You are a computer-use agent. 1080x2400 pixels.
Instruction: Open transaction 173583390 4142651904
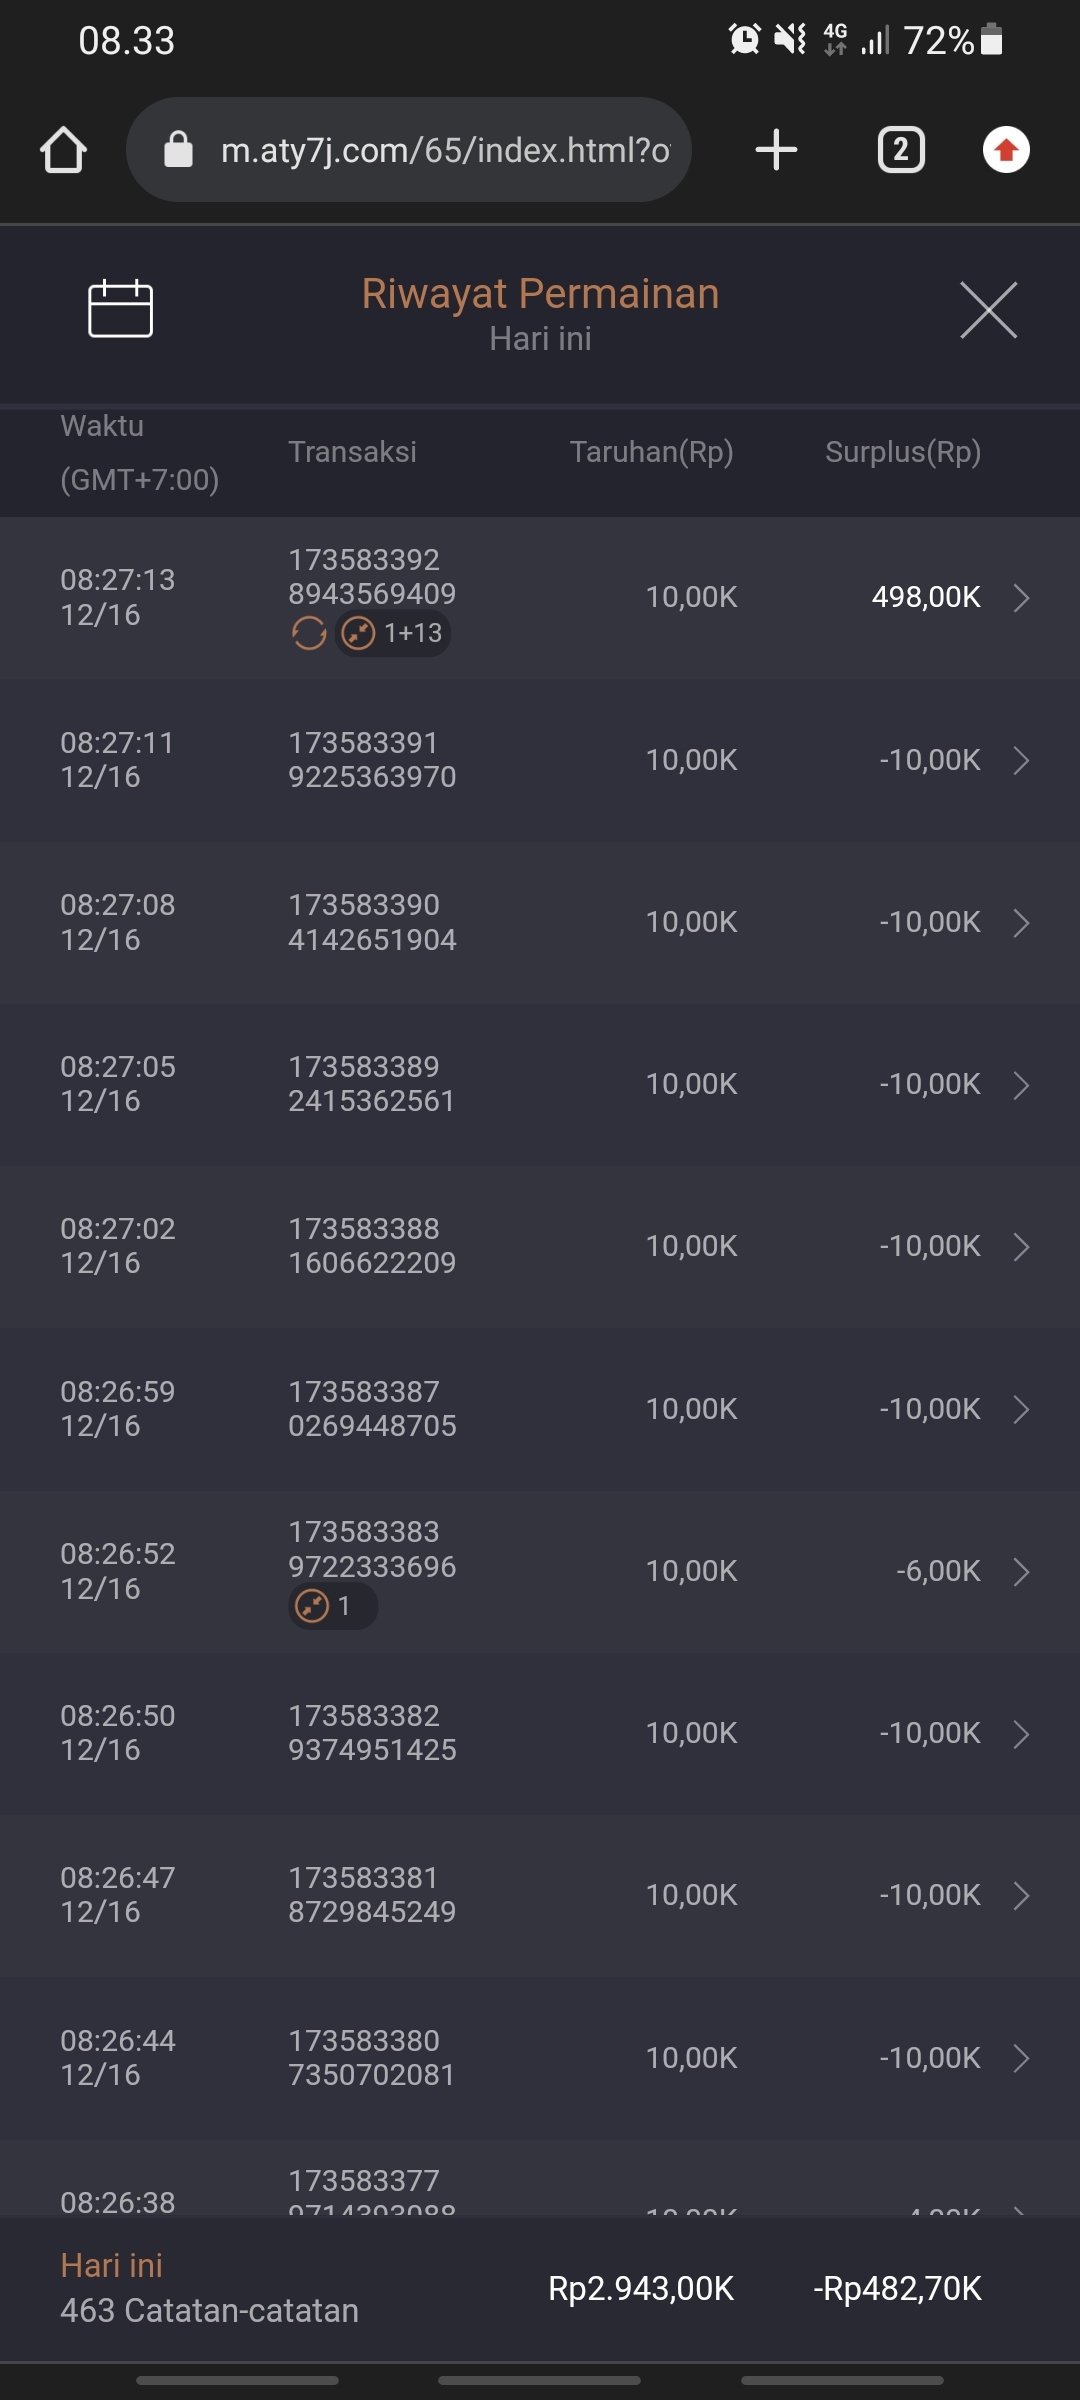tap(372, 922)
